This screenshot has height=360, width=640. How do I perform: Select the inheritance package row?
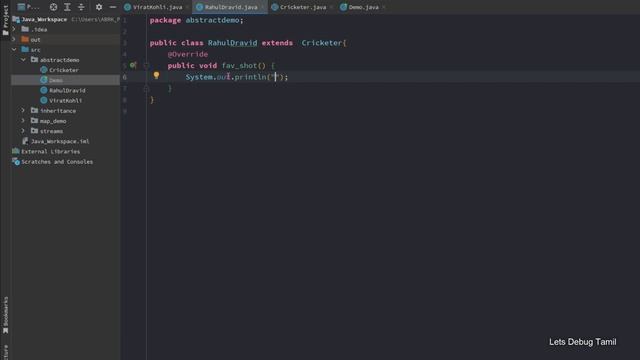coord(65,111)
